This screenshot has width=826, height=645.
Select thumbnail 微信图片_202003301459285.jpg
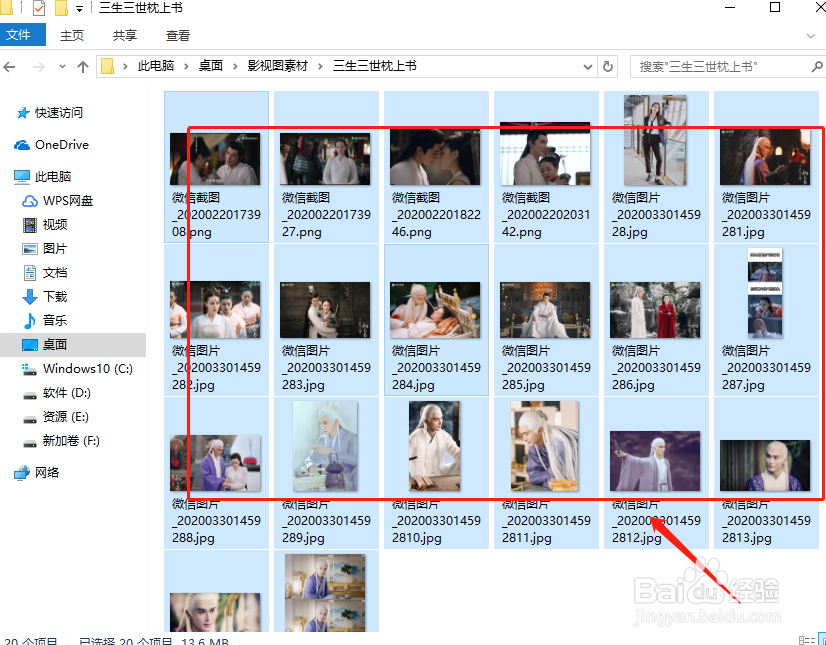[x=545, y=310]
